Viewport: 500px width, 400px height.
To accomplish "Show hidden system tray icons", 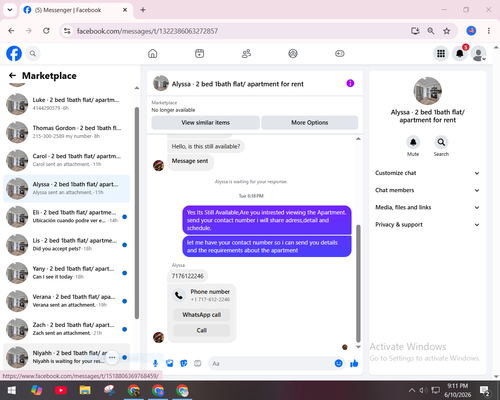I will pyautogui.click(x=412, y=390).
